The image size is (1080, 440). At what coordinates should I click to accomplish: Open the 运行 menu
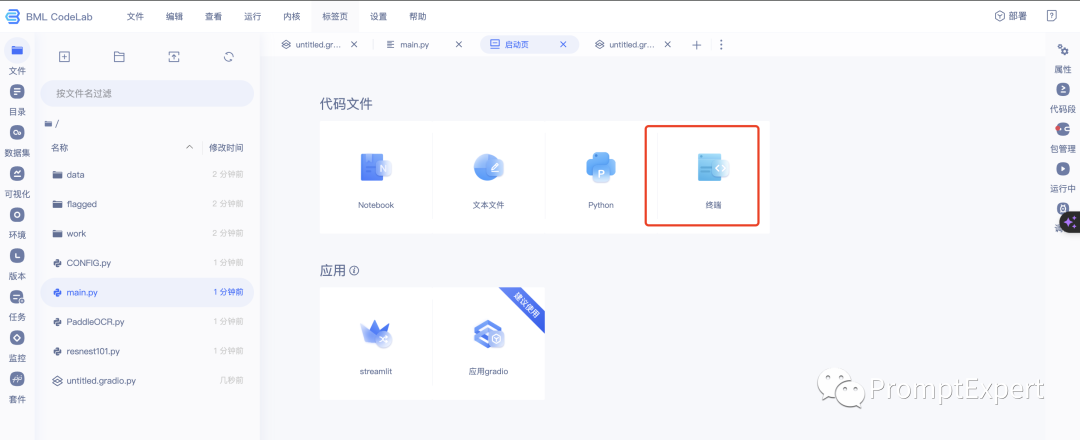tap(253, 17)
